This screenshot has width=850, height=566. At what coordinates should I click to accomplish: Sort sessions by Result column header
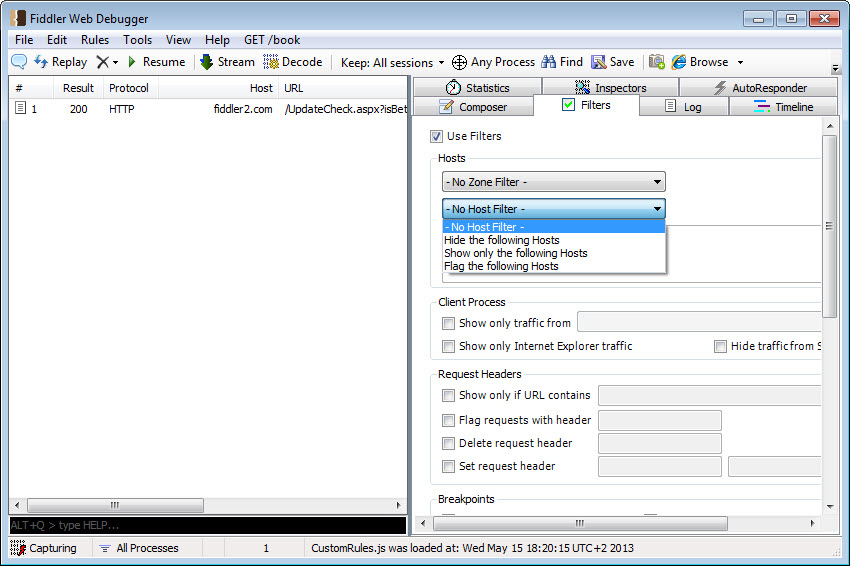tap(78, 88)
